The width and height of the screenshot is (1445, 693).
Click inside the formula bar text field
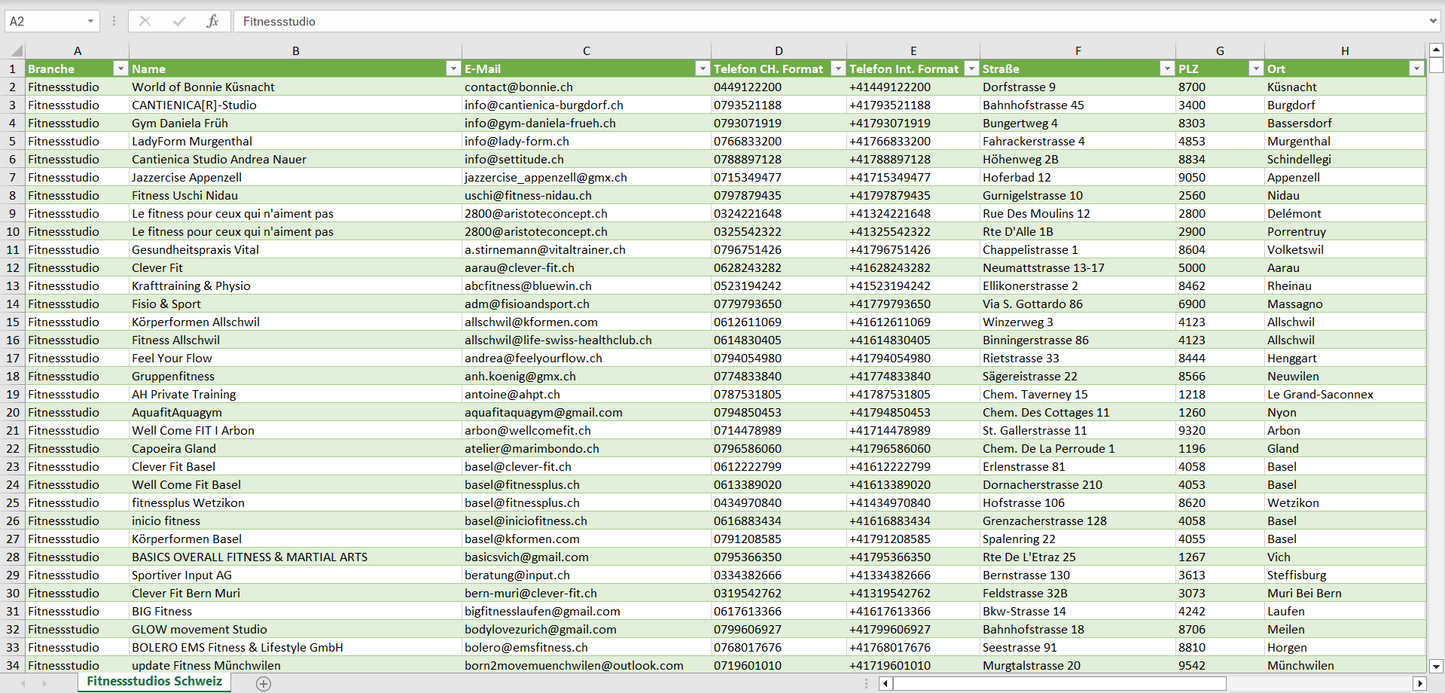pyautogui.click(x=800, y=21)
